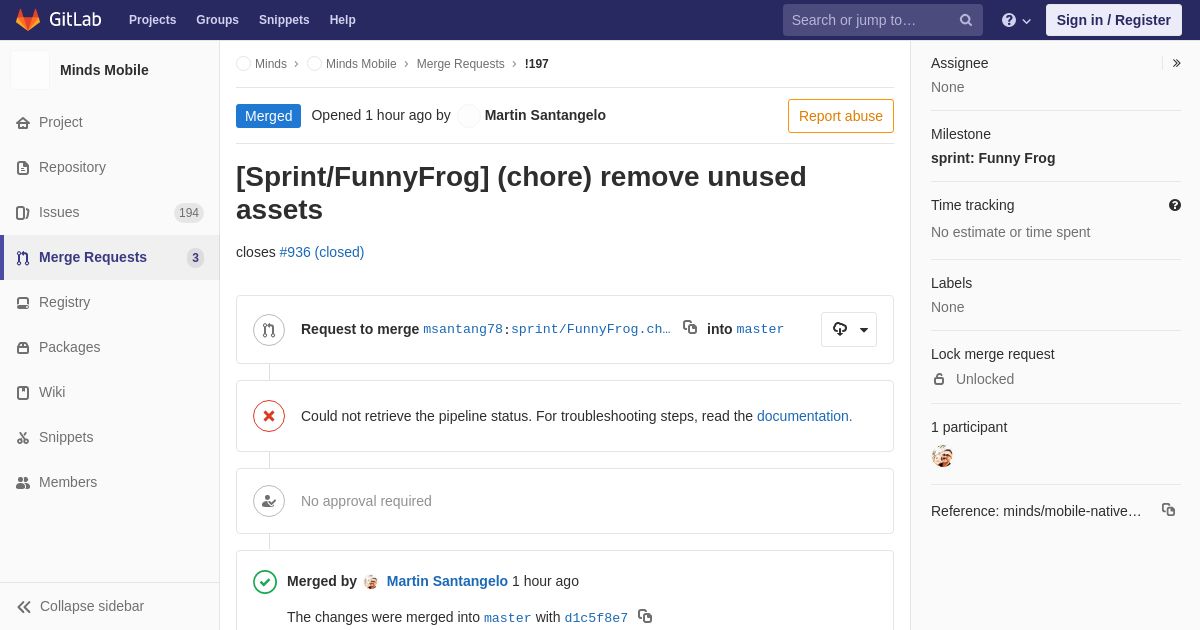Click the GitLab fox logo
This screenshot has height=630, width=1200.
[28, 20]
